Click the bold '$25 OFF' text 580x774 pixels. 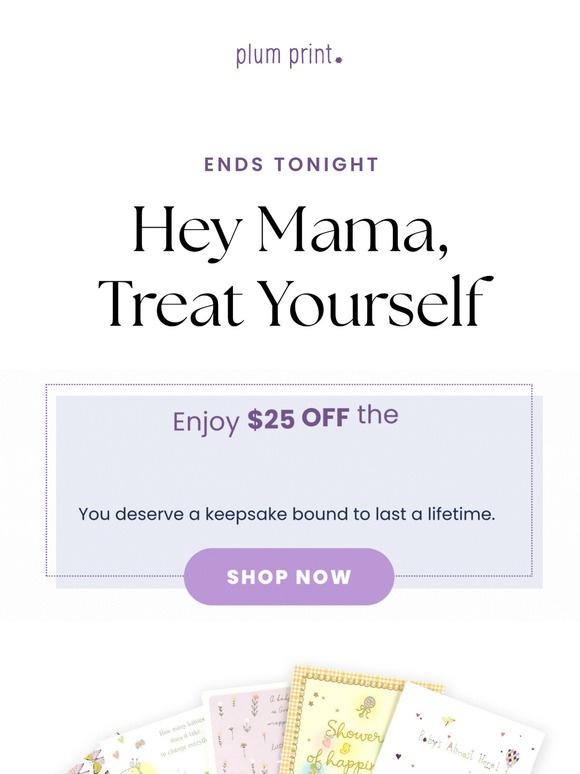tap(298, 419)
